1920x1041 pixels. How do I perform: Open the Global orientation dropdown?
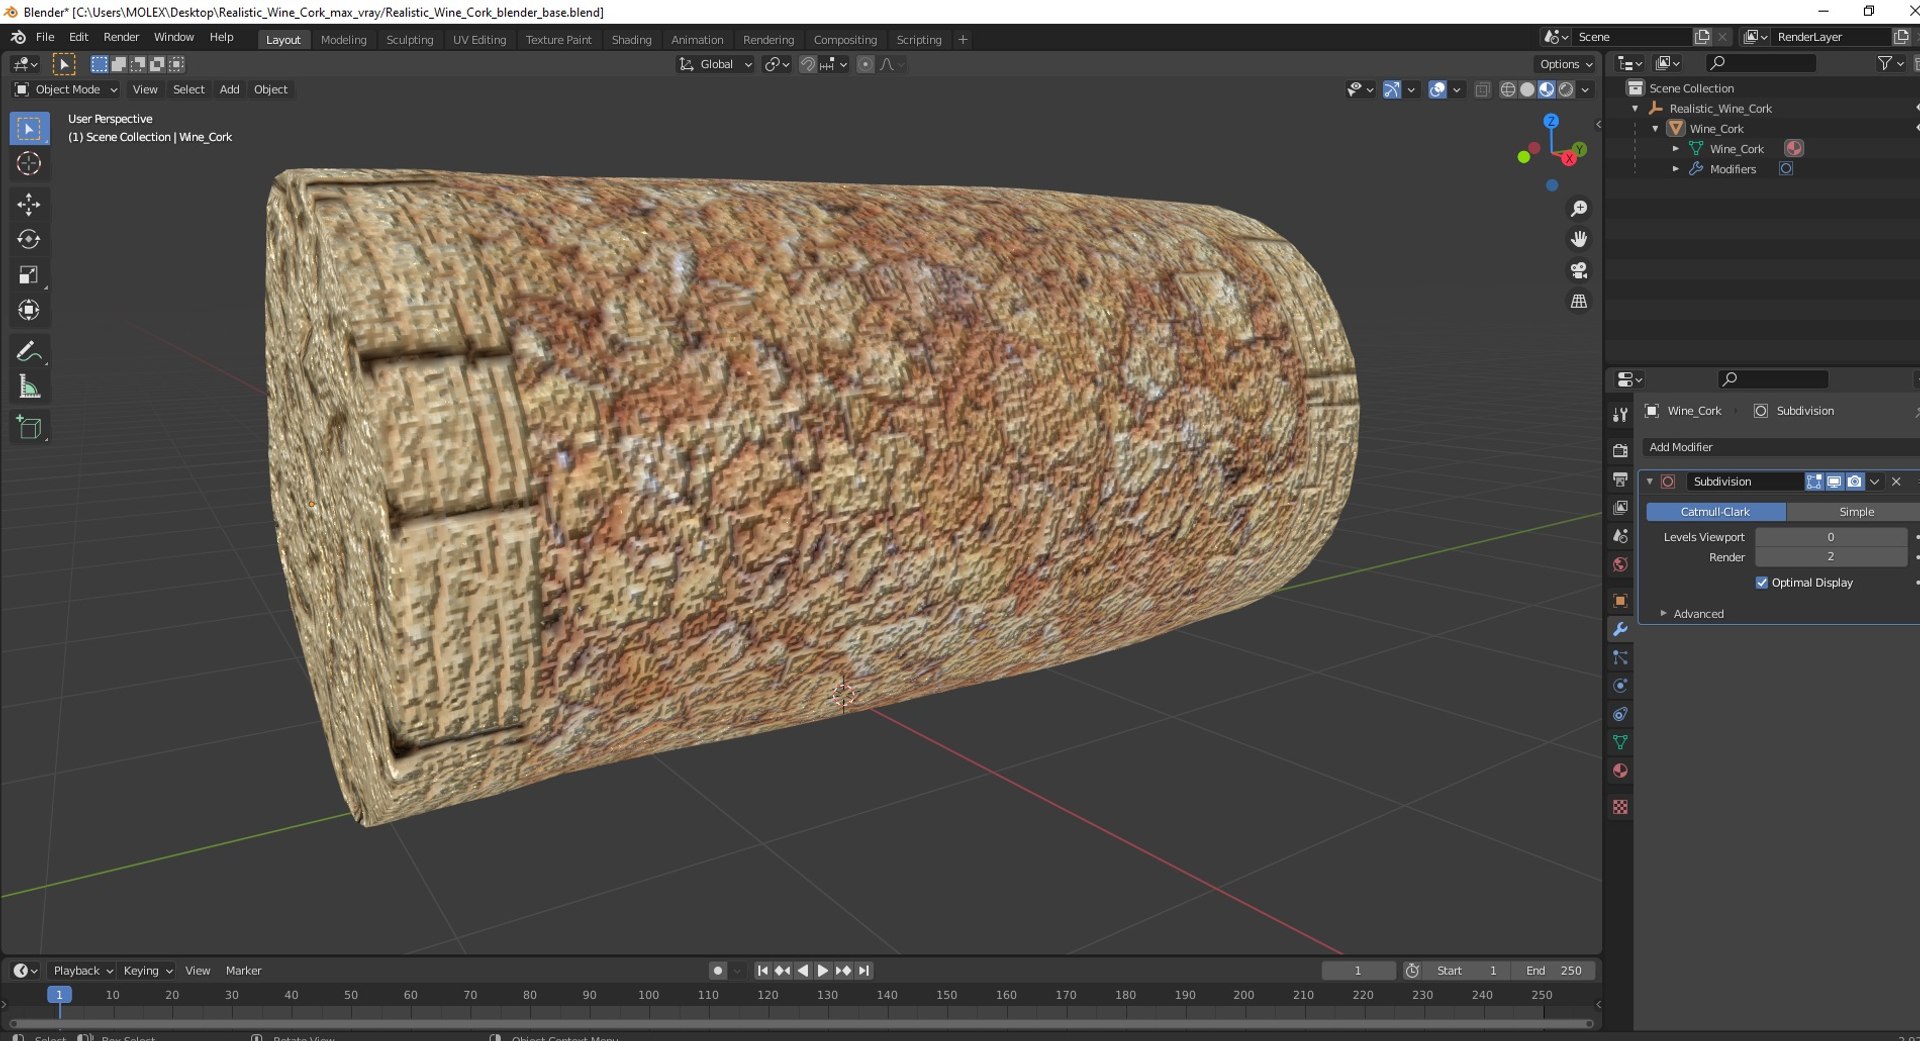(x=715, y=64)
